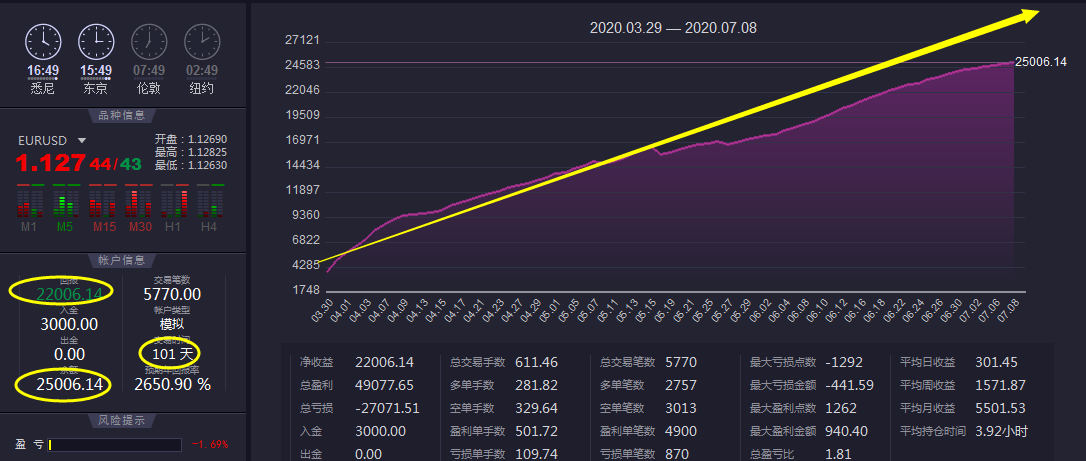Click the EURUSD price 1.12744/43
The image size is (1086, 461).
coord(79,164)
